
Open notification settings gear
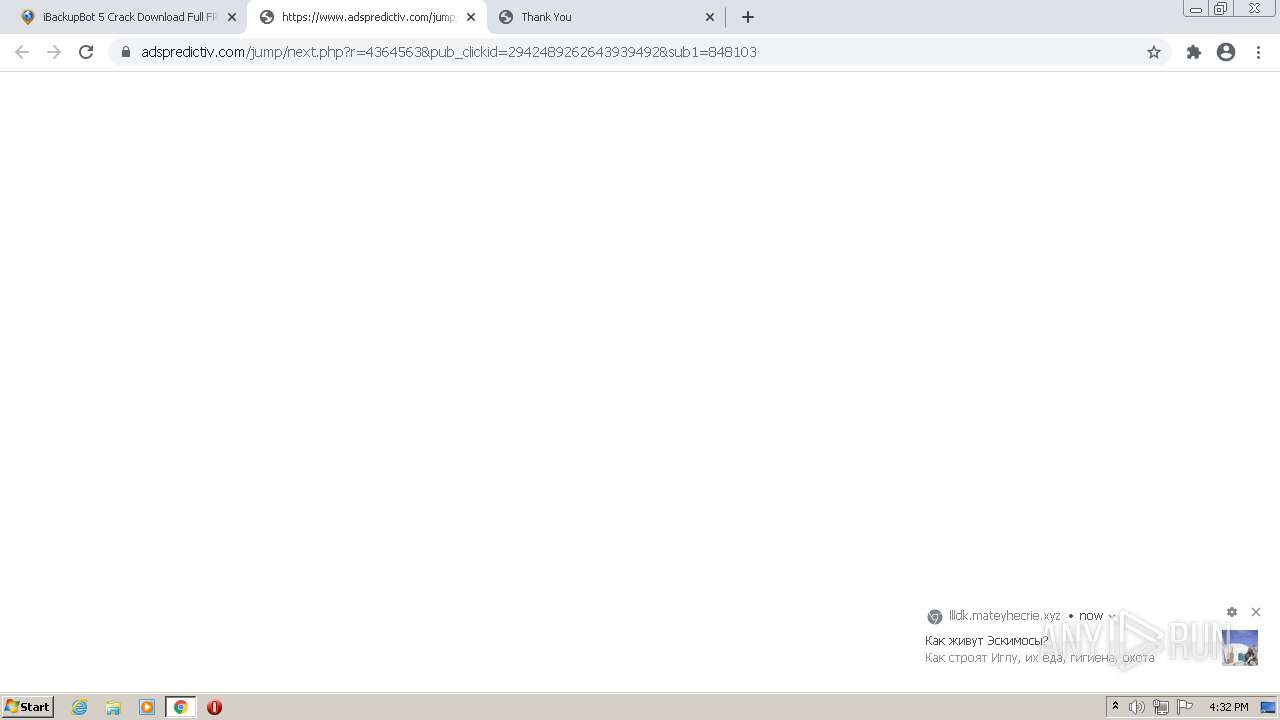coord(1232,612)
